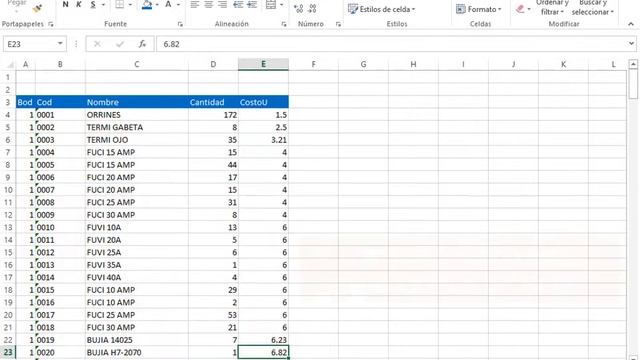Click the Clear eraser icon
640x360 pixels.
click(520, 9)
